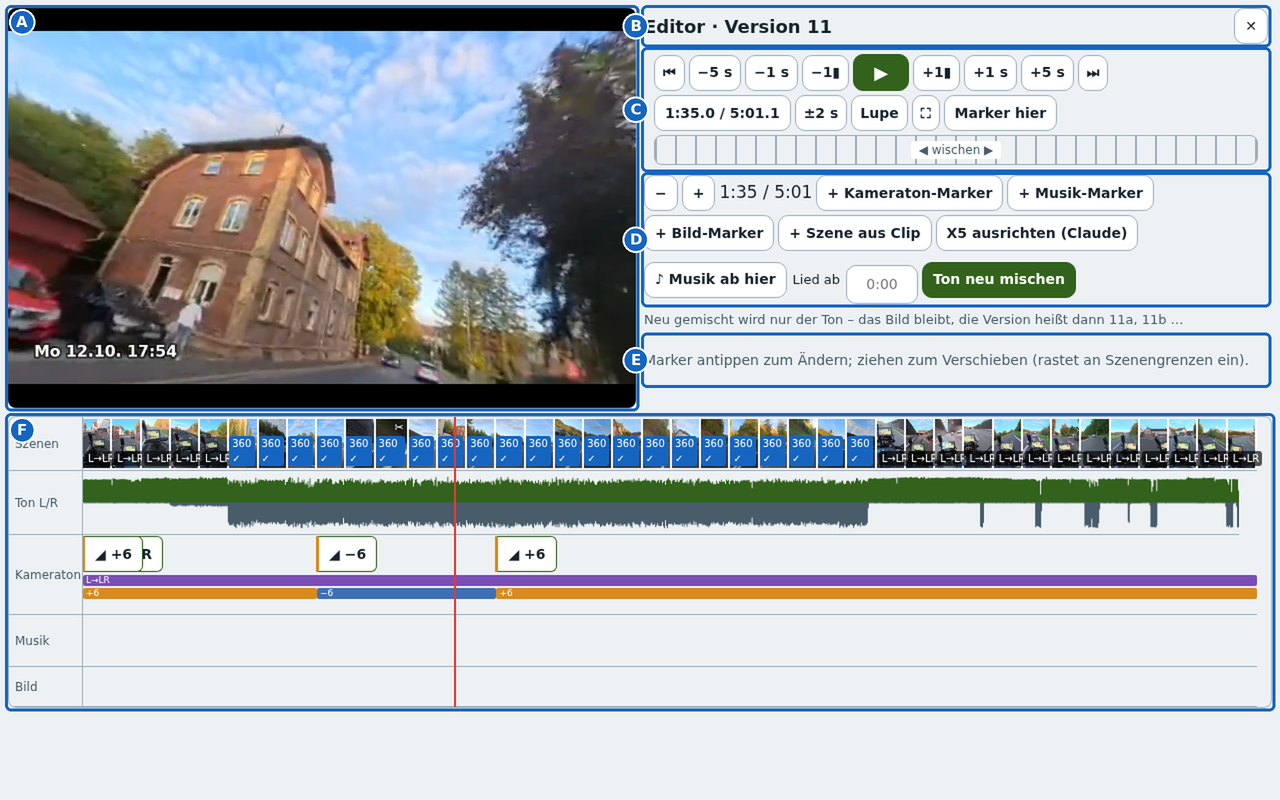Zoom in the timeline with the plus button
Viewport: 1280px width, 800px height.
click(698, 193)
